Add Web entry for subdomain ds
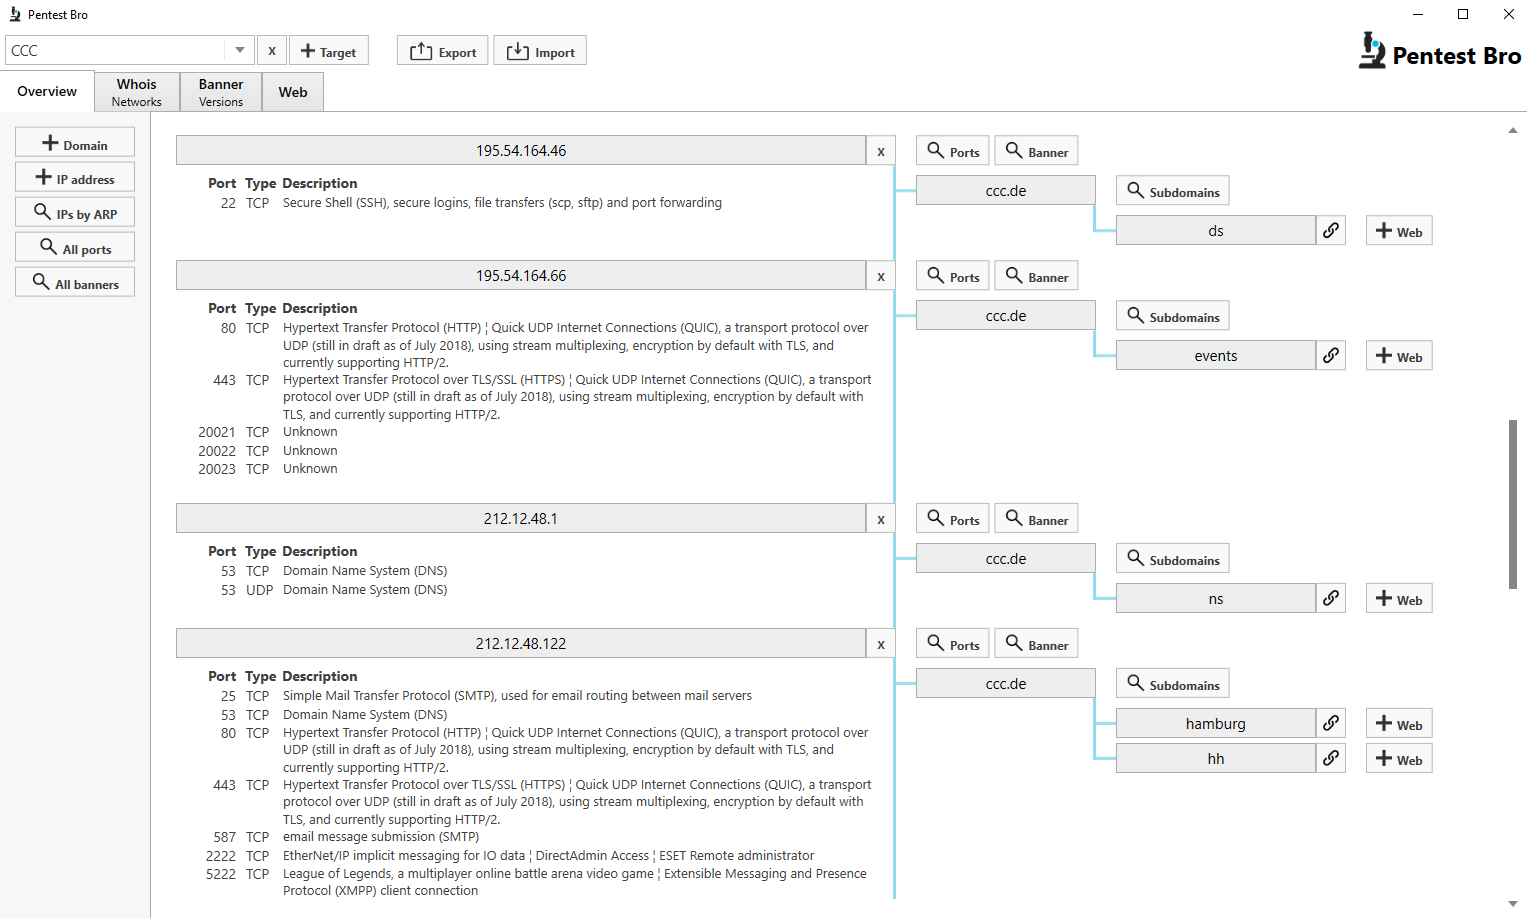The width and height of the screenshot is (1527, 918). [x=1399, y=231]
